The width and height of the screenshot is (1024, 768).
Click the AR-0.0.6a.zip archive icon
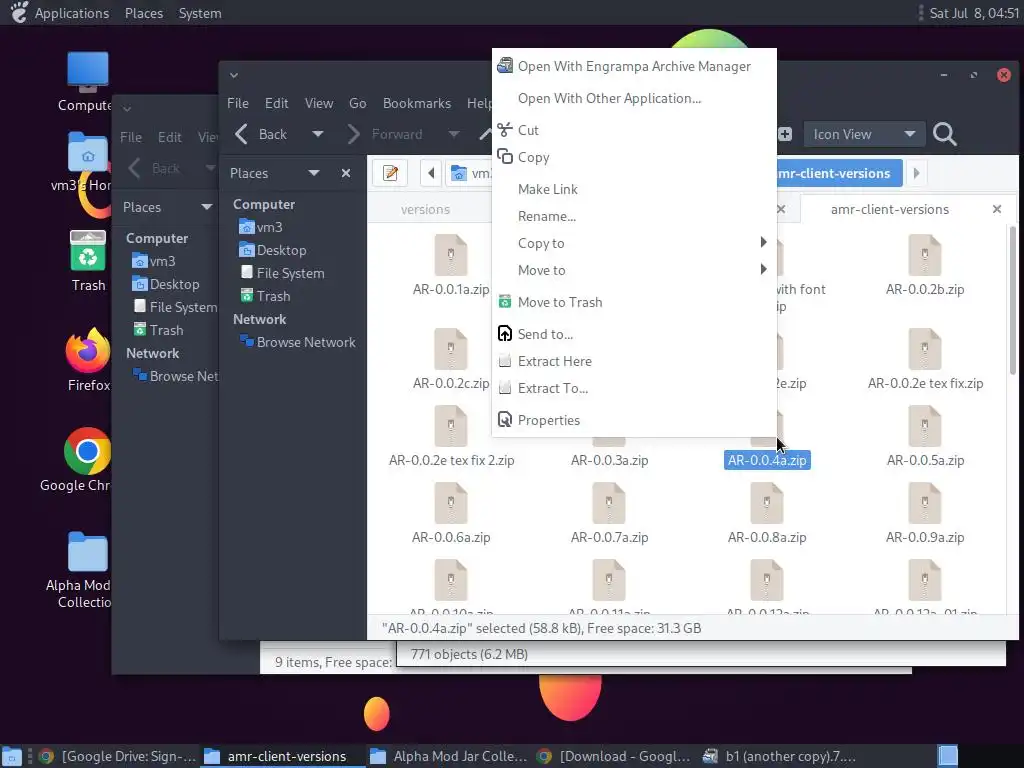pyautogui.click(x=451, y=503)
